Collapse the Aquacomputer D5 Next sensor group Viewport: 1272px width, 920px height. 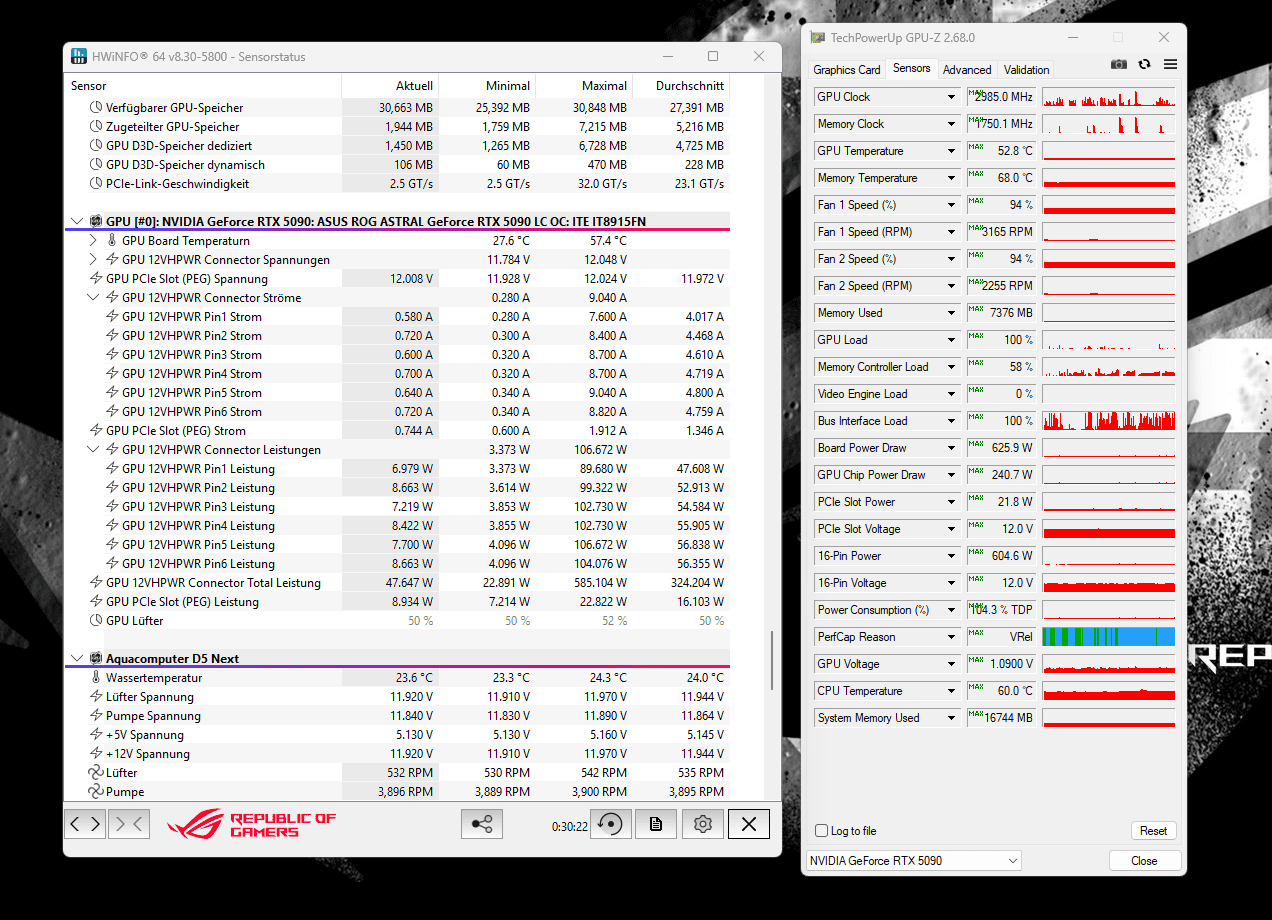pyautogui.click(x=77, y=658)
